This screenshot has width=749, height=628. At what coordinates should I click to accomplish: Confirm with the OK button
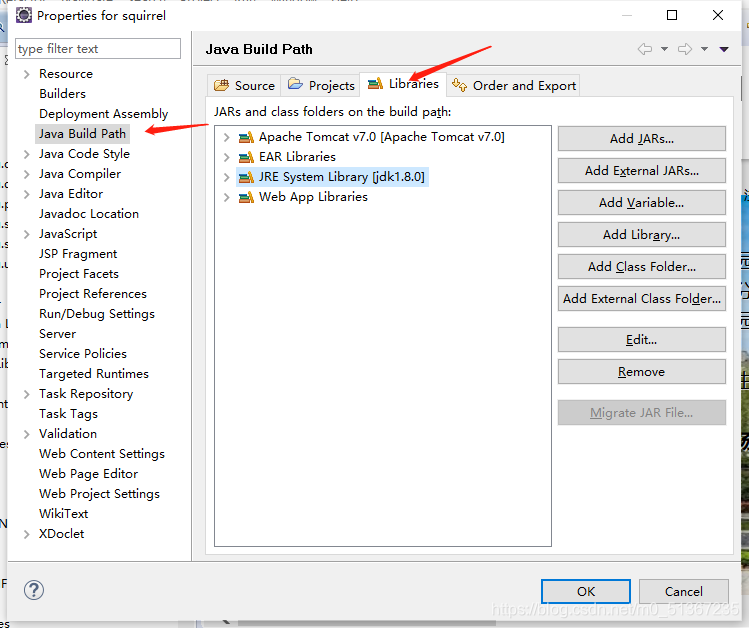click(x=586, y=591)
